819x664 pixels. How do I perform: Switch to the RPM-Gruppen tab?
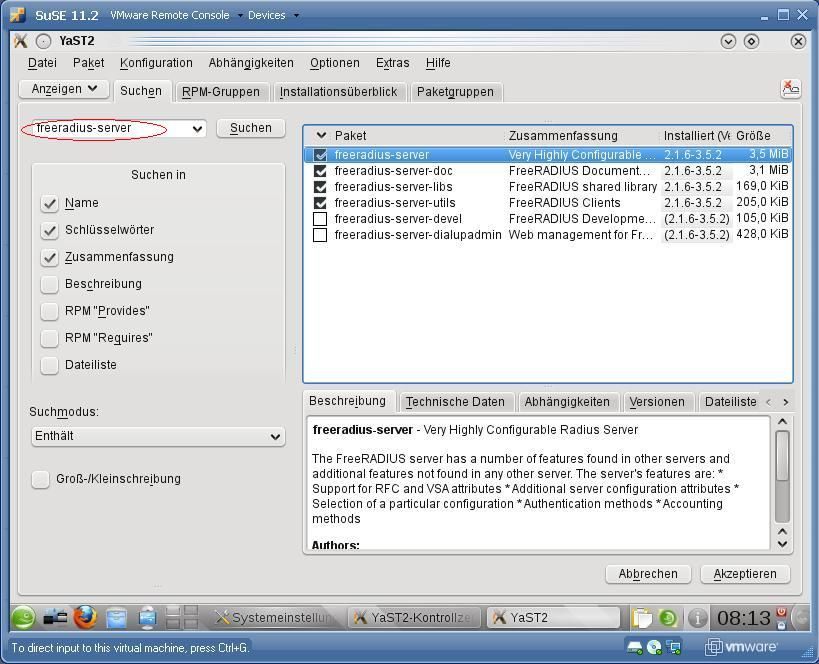pos(220,92)
